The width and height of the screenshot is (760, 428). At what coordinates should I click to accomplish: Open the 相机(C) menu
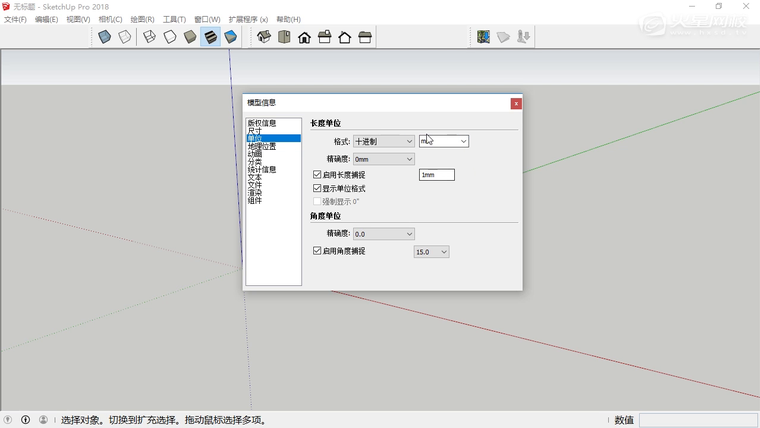click(x=110, y=19)
